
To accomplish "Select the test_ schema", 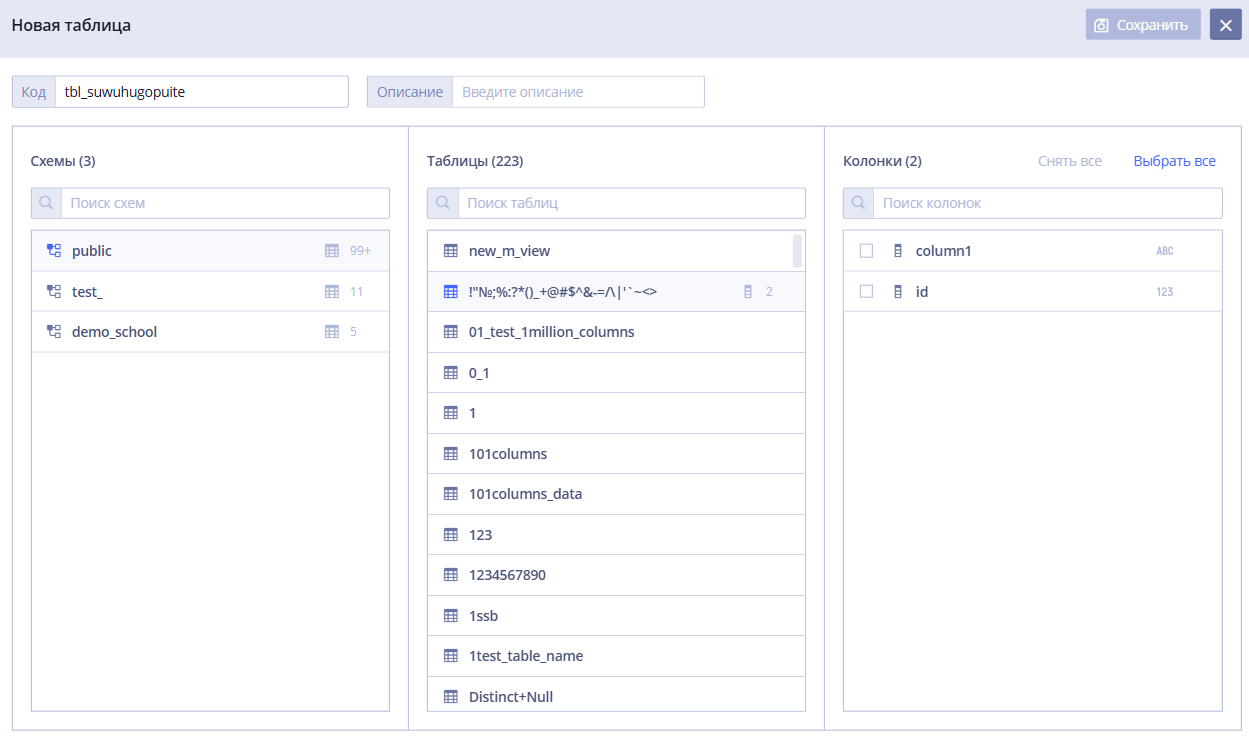I will point(210,292).
